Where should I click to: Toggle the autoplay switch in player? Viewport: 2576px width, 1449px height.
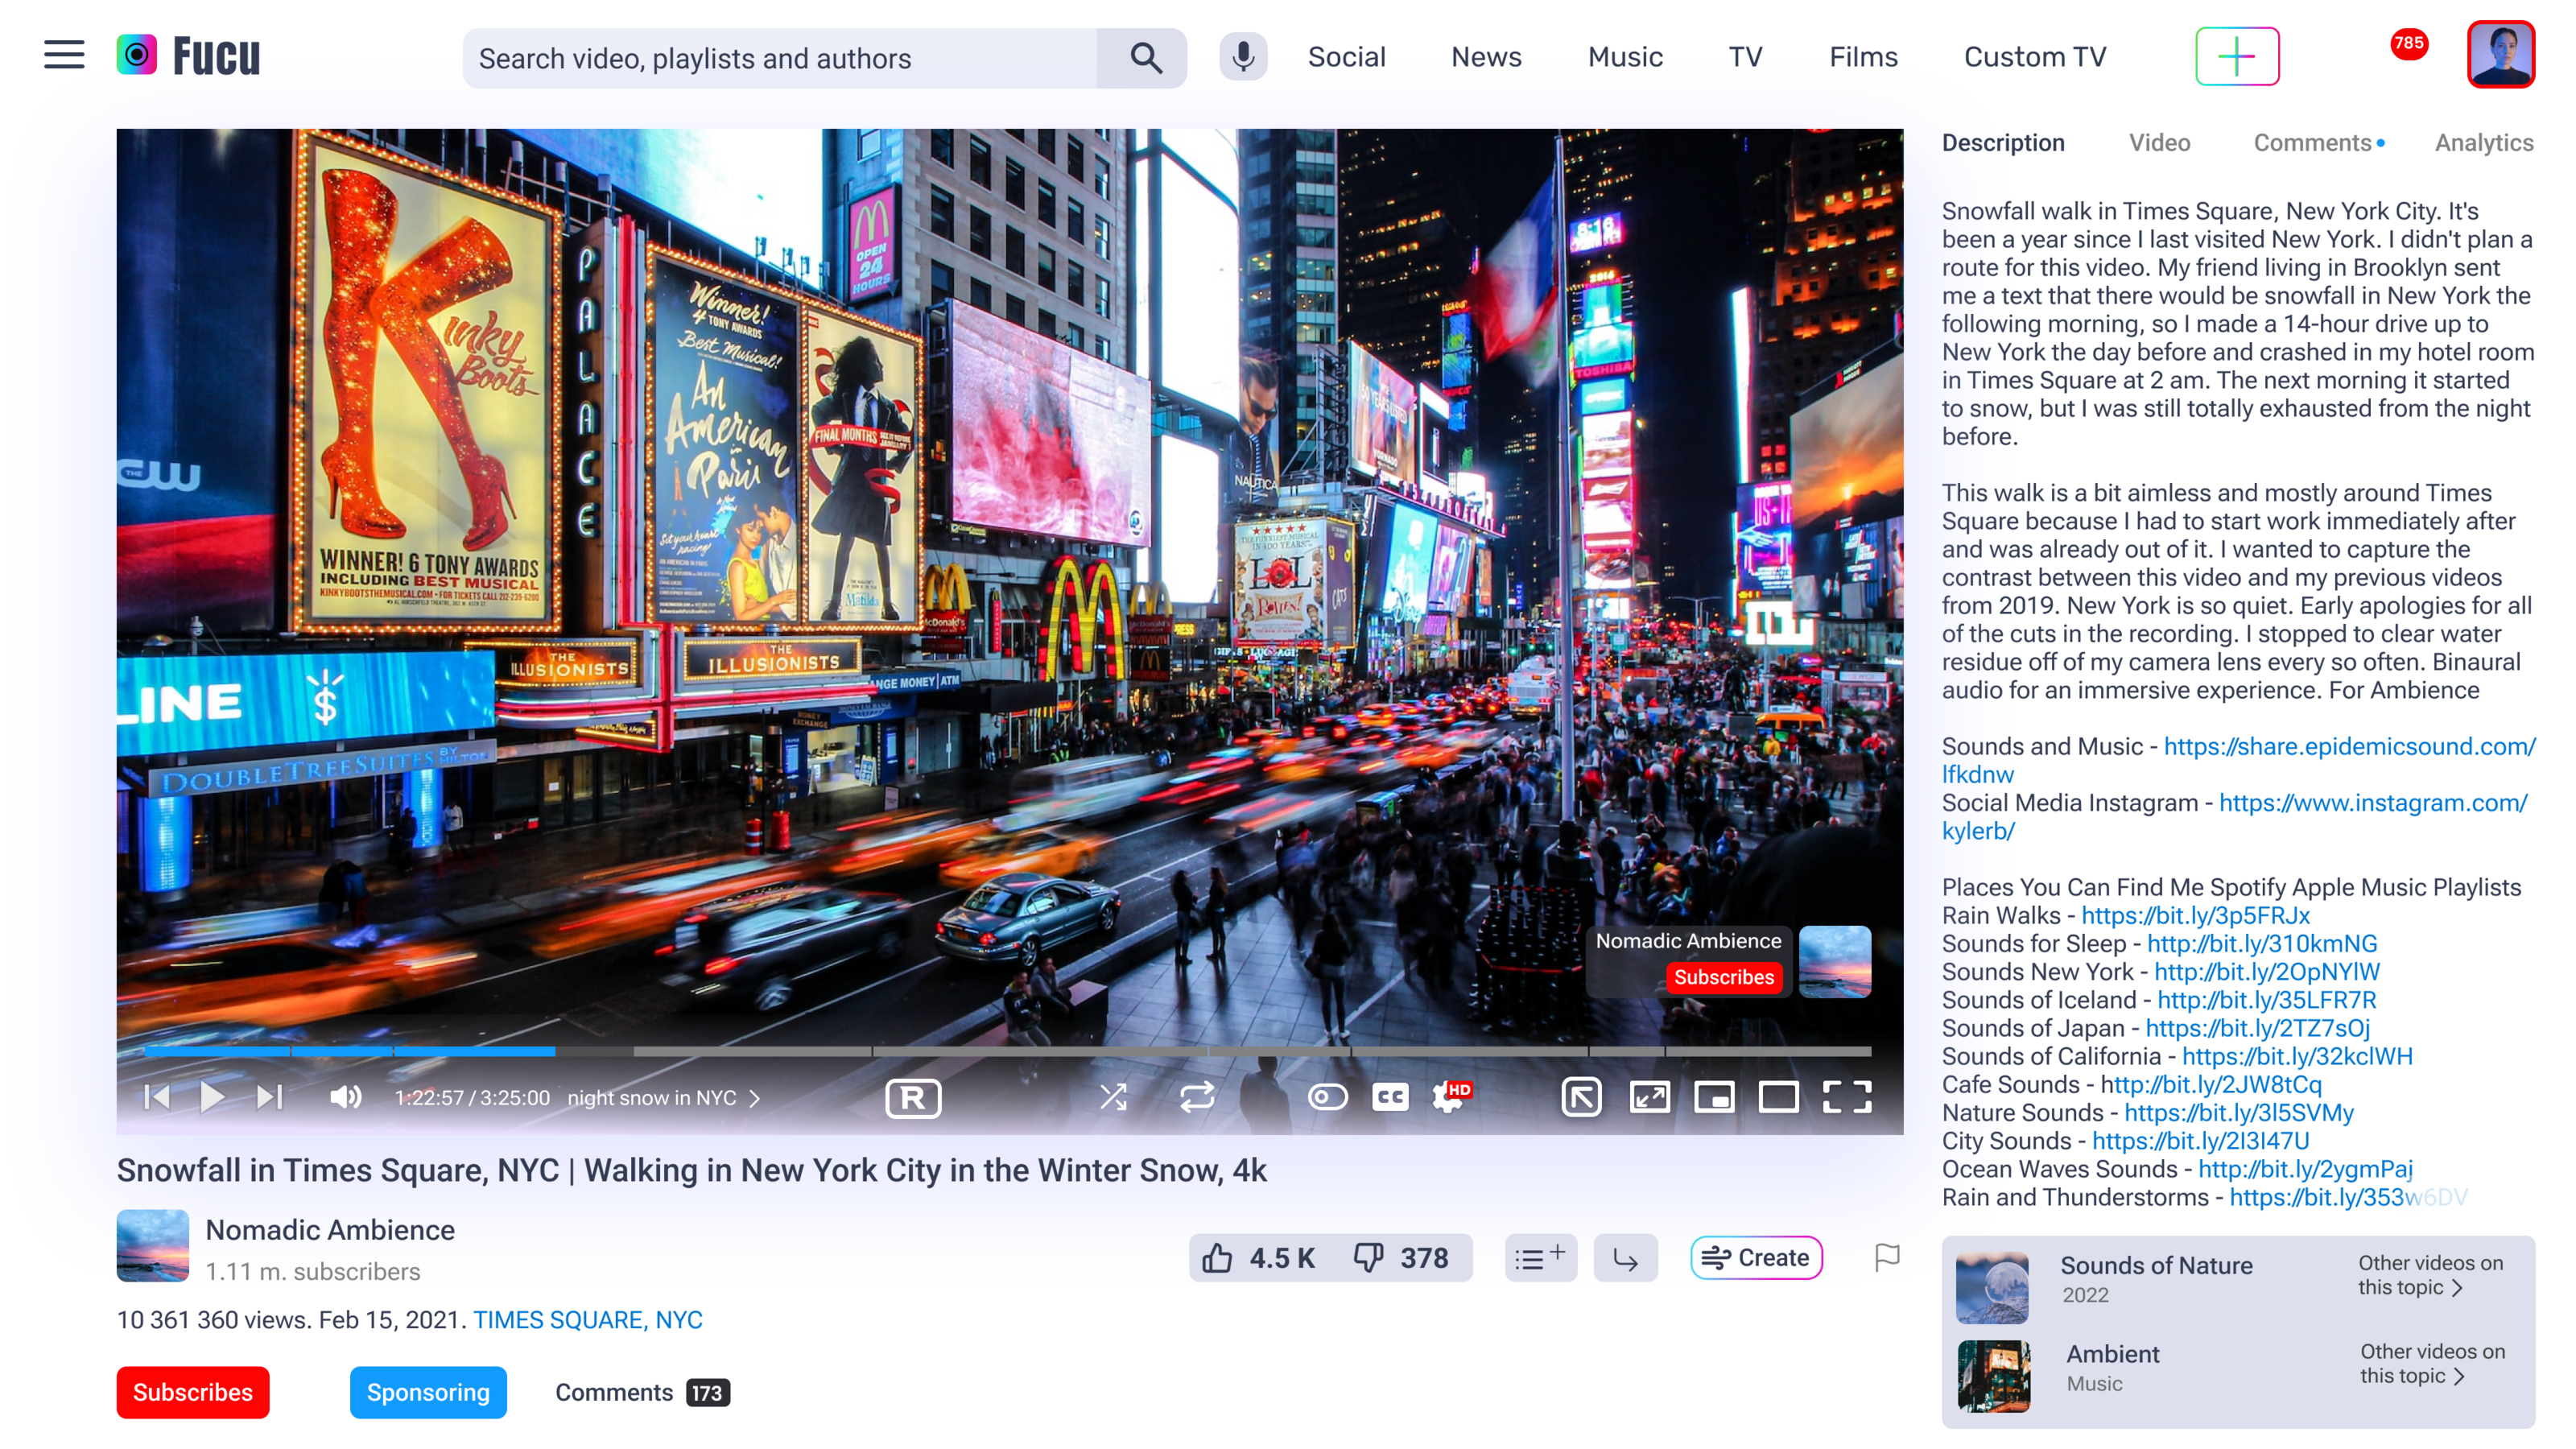coord(1327,1097)
